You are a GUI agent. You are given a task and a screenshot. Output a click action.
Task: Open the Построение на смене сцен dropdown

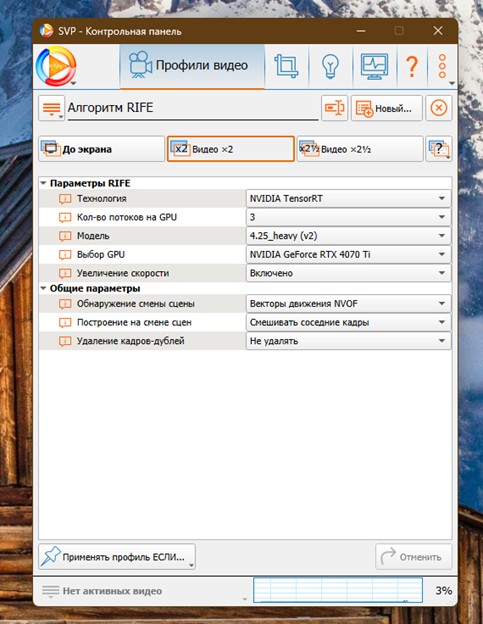click(x=349, y=322)
